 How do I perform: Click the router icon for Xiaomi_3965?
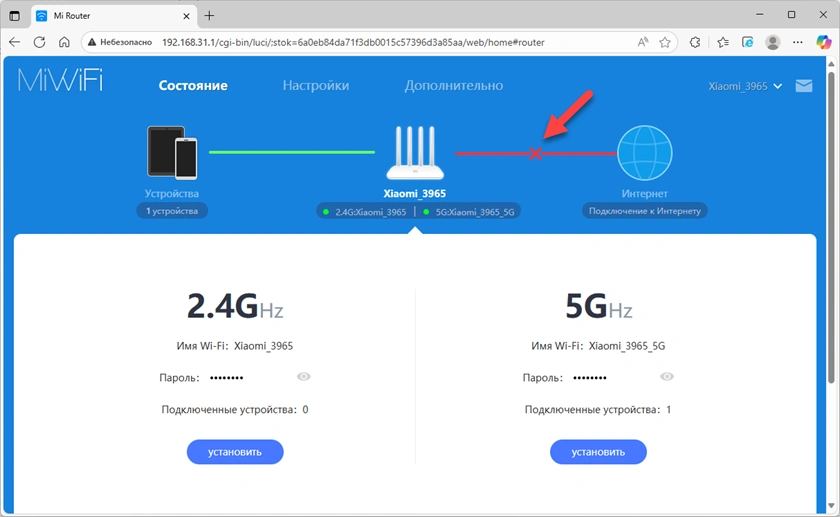[x=414, y=154]
